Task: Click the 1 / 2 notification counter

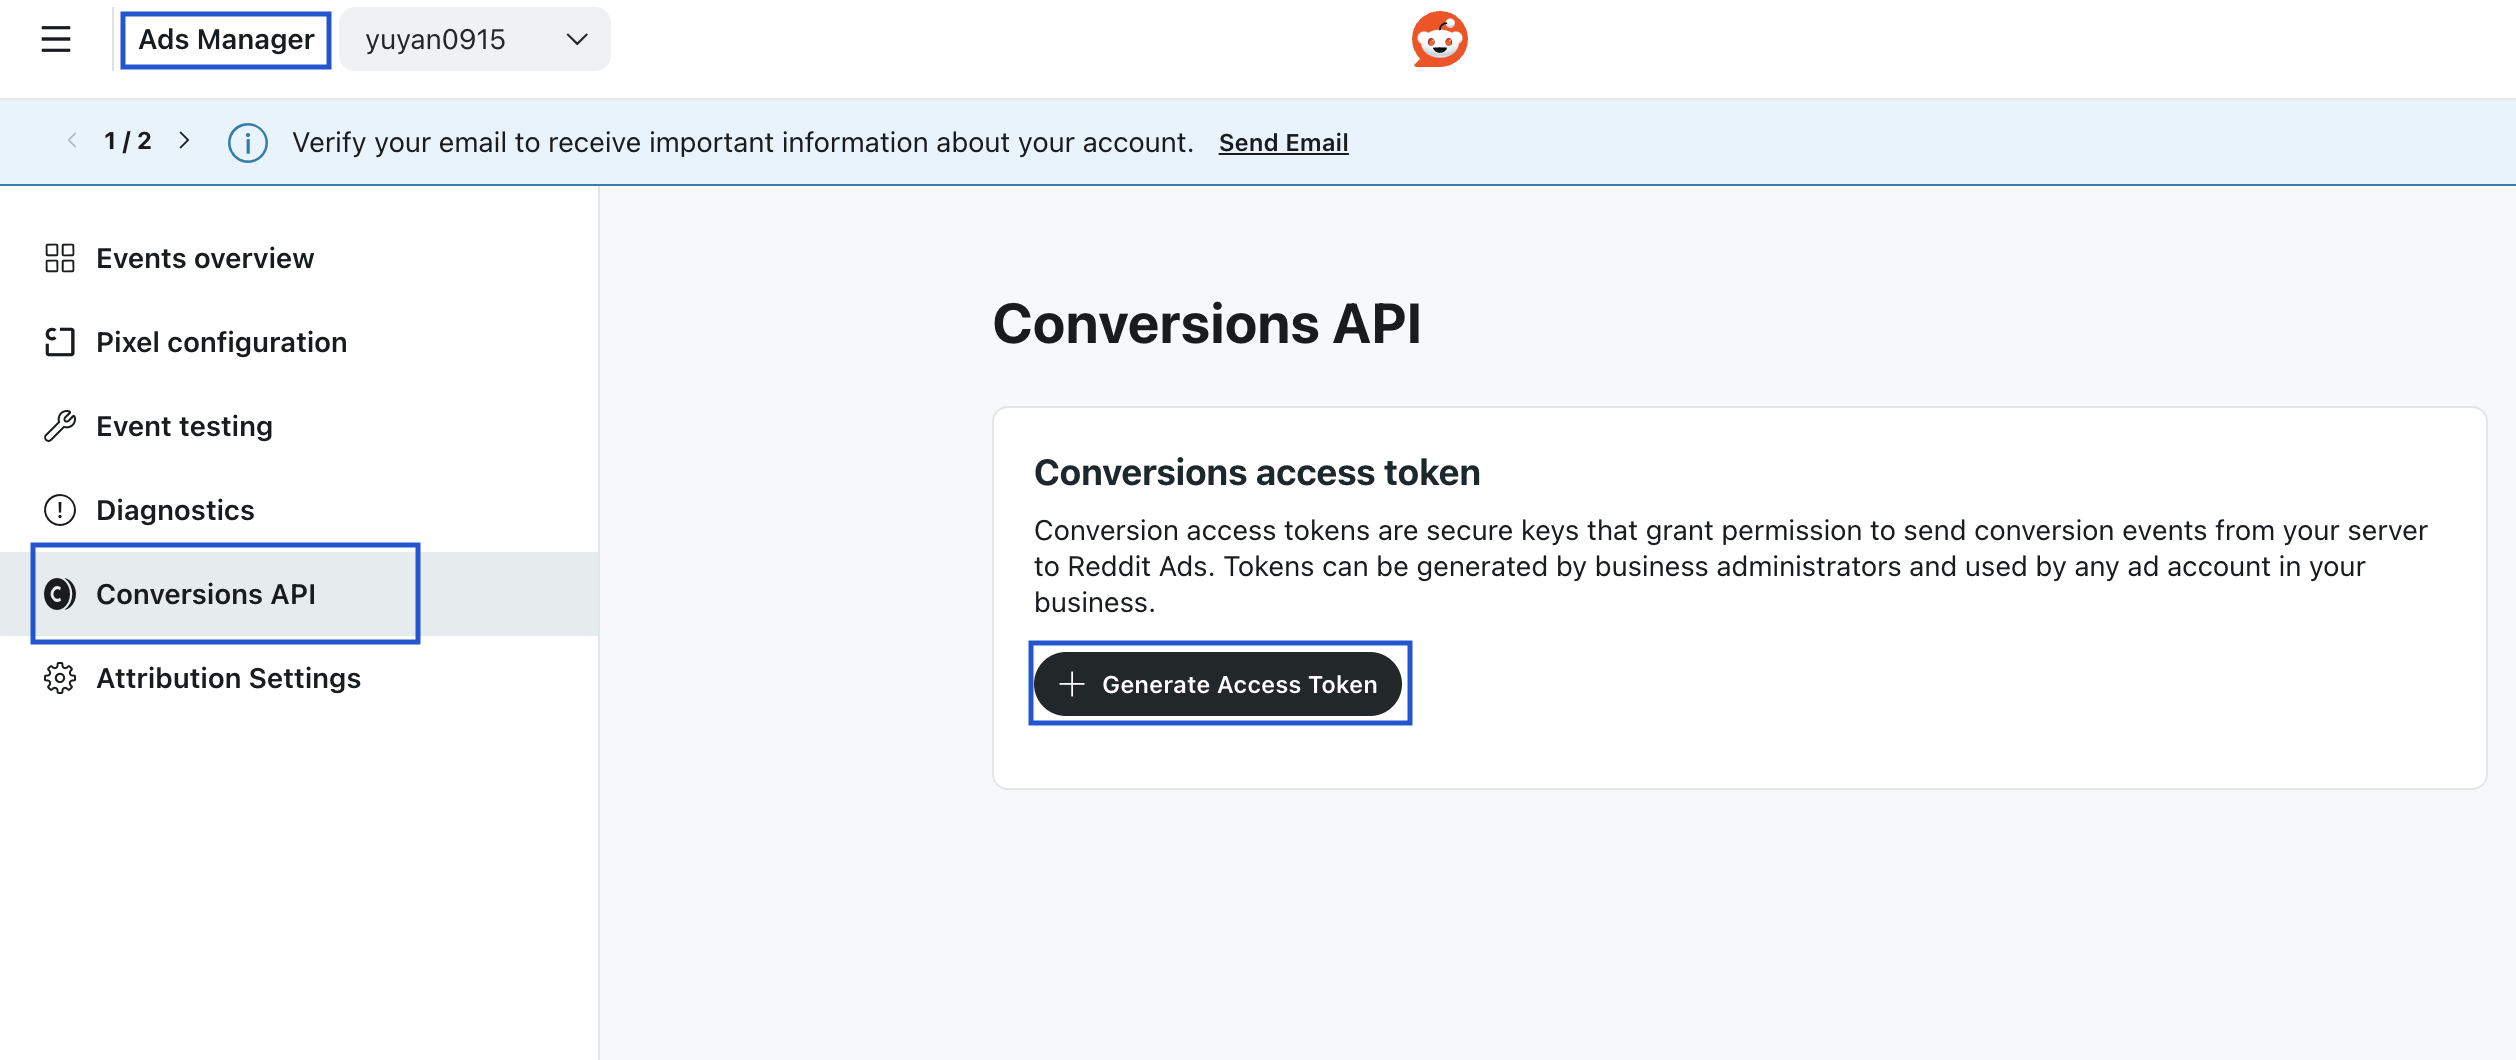Action: pos(128,141)
